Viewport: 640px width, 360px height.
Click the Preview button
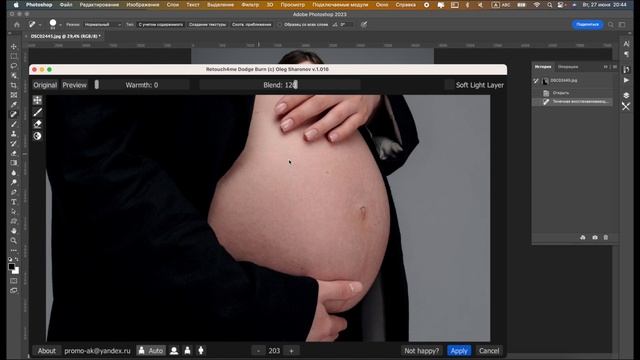point(75,85)
